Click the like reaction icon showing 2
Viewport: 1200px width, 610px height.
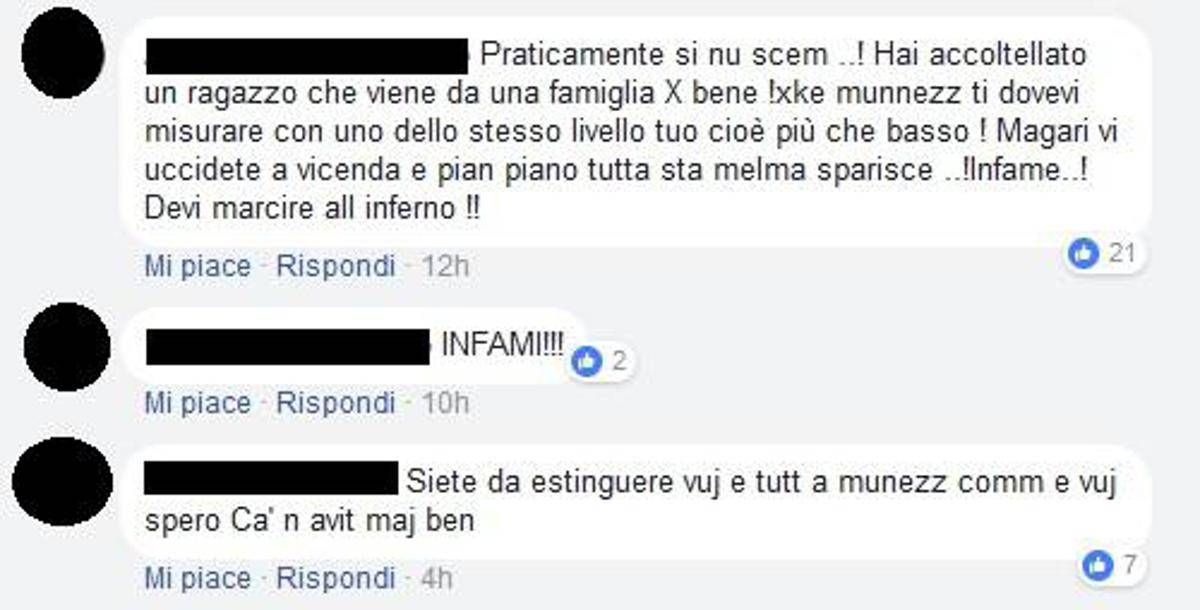[587, 362]
